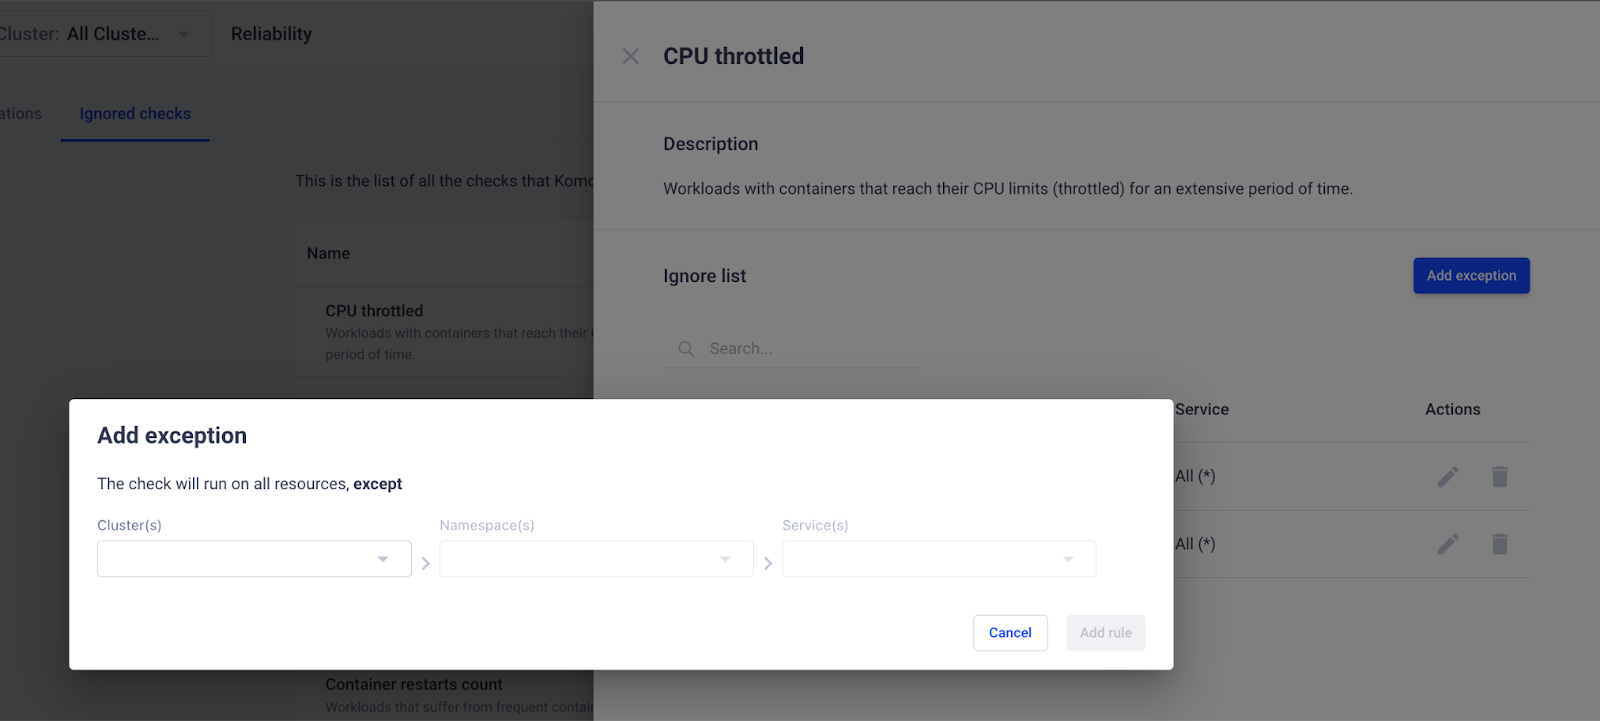1600x721 pixels.
Task: Open the Cluster(s) dropdown
Action: (x=254, y=559)
